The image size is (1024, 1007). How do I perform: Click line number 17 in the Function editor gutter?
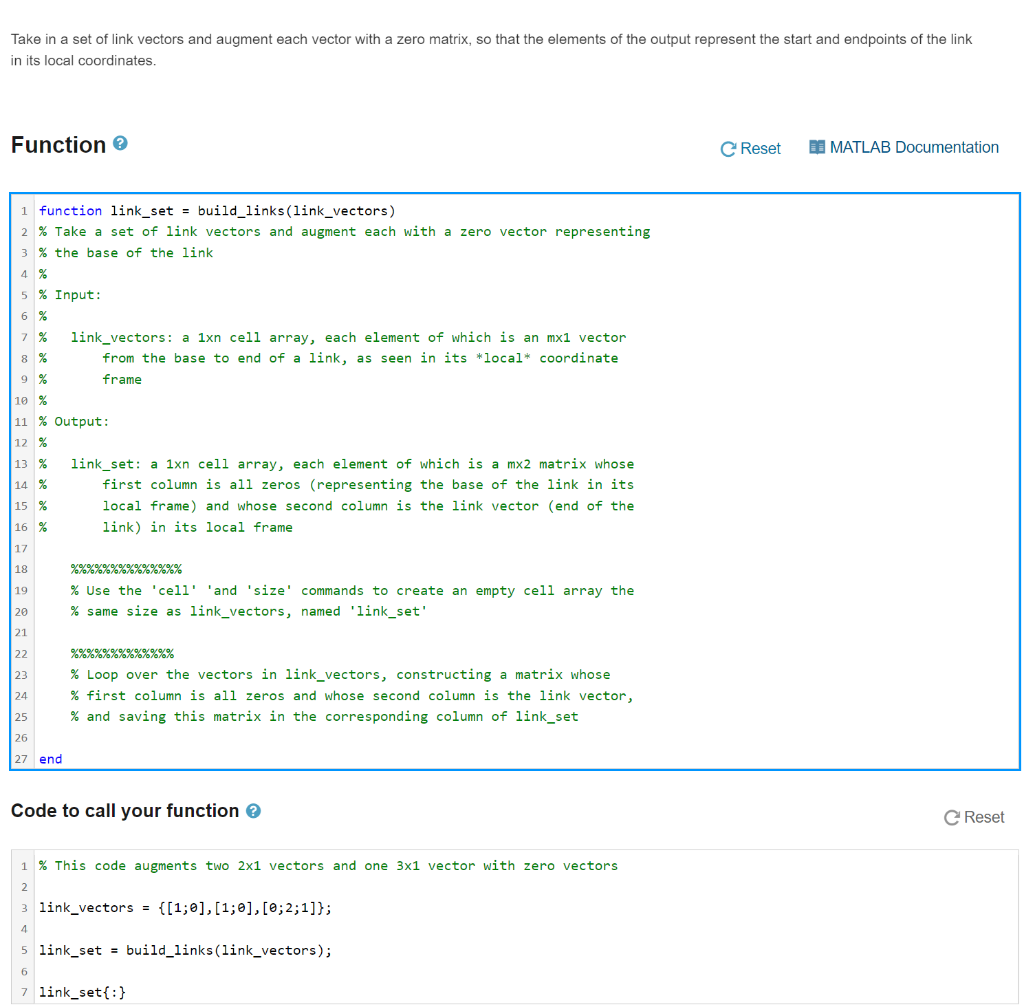(x=21, y=548)
